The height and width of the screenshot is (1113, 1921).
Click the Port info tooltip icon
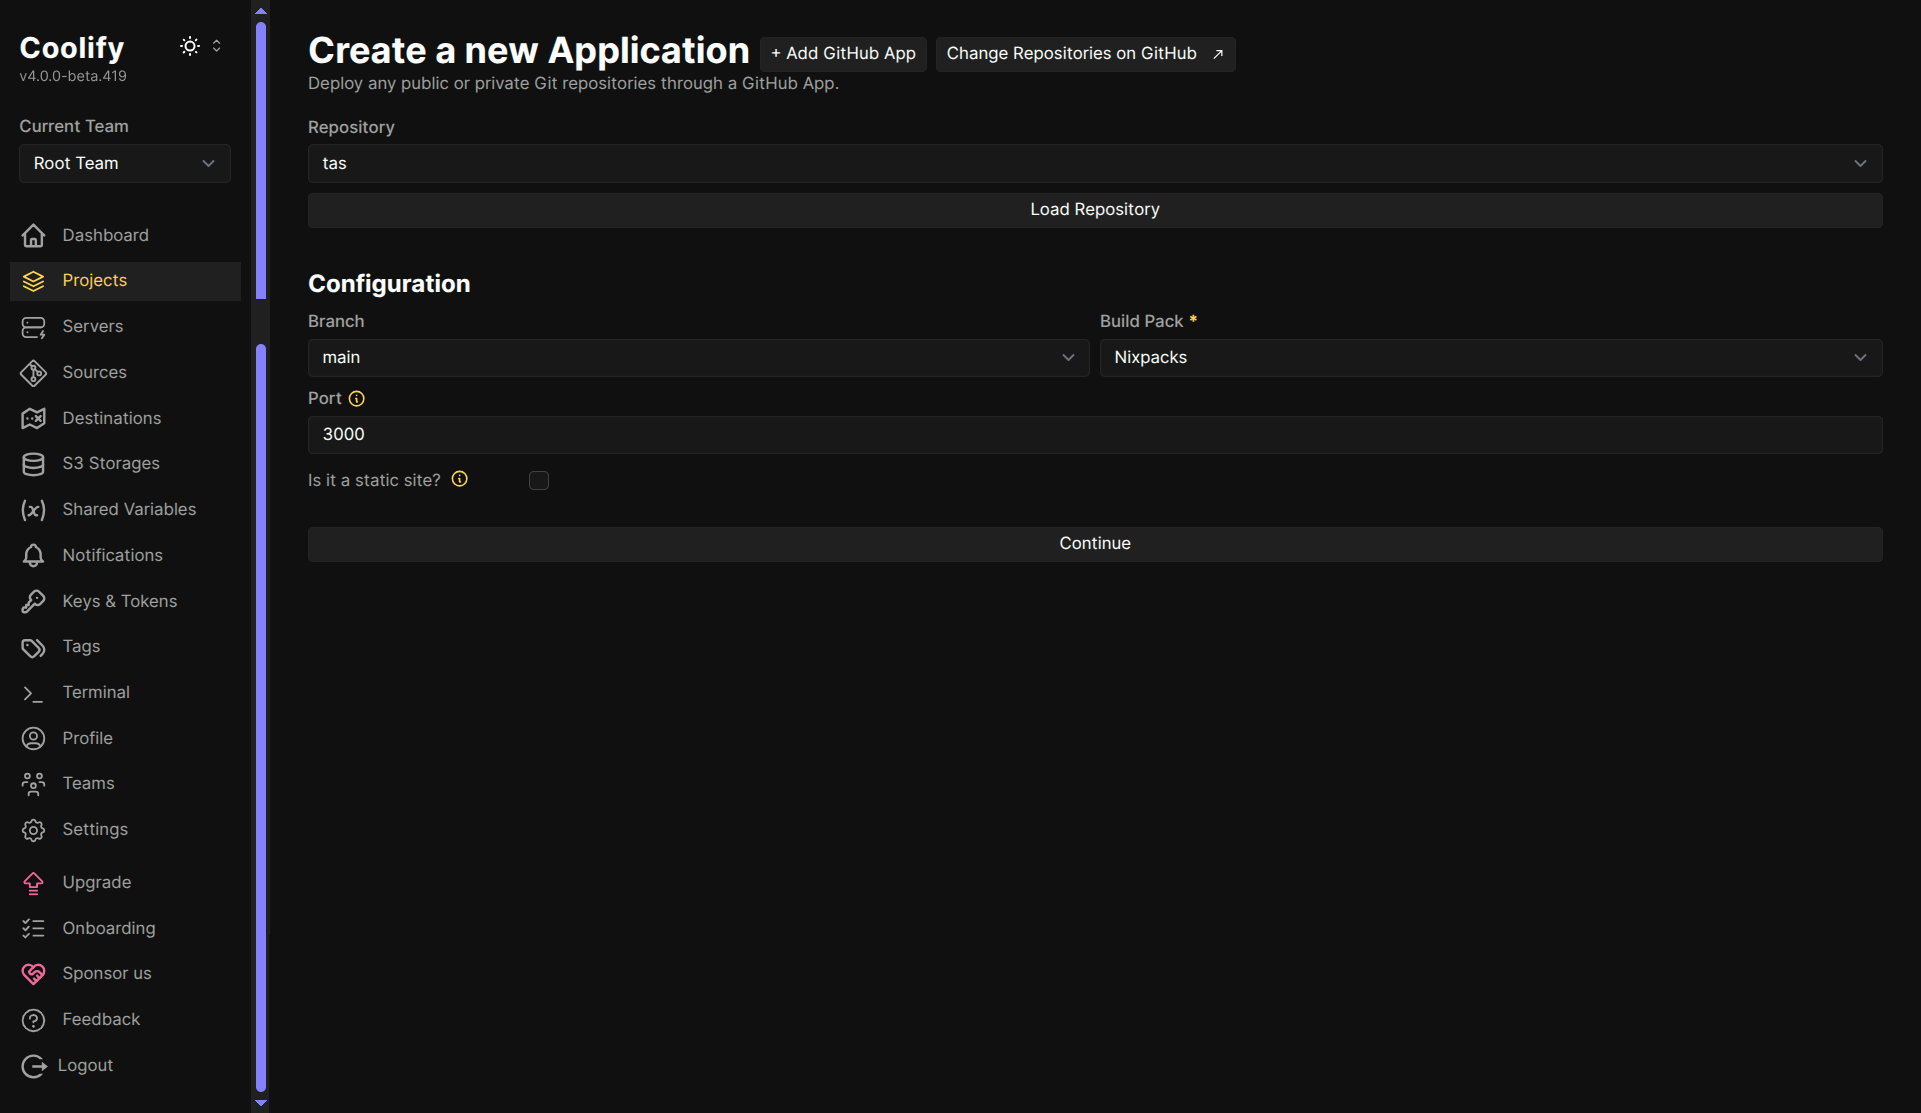coord(357,398)
